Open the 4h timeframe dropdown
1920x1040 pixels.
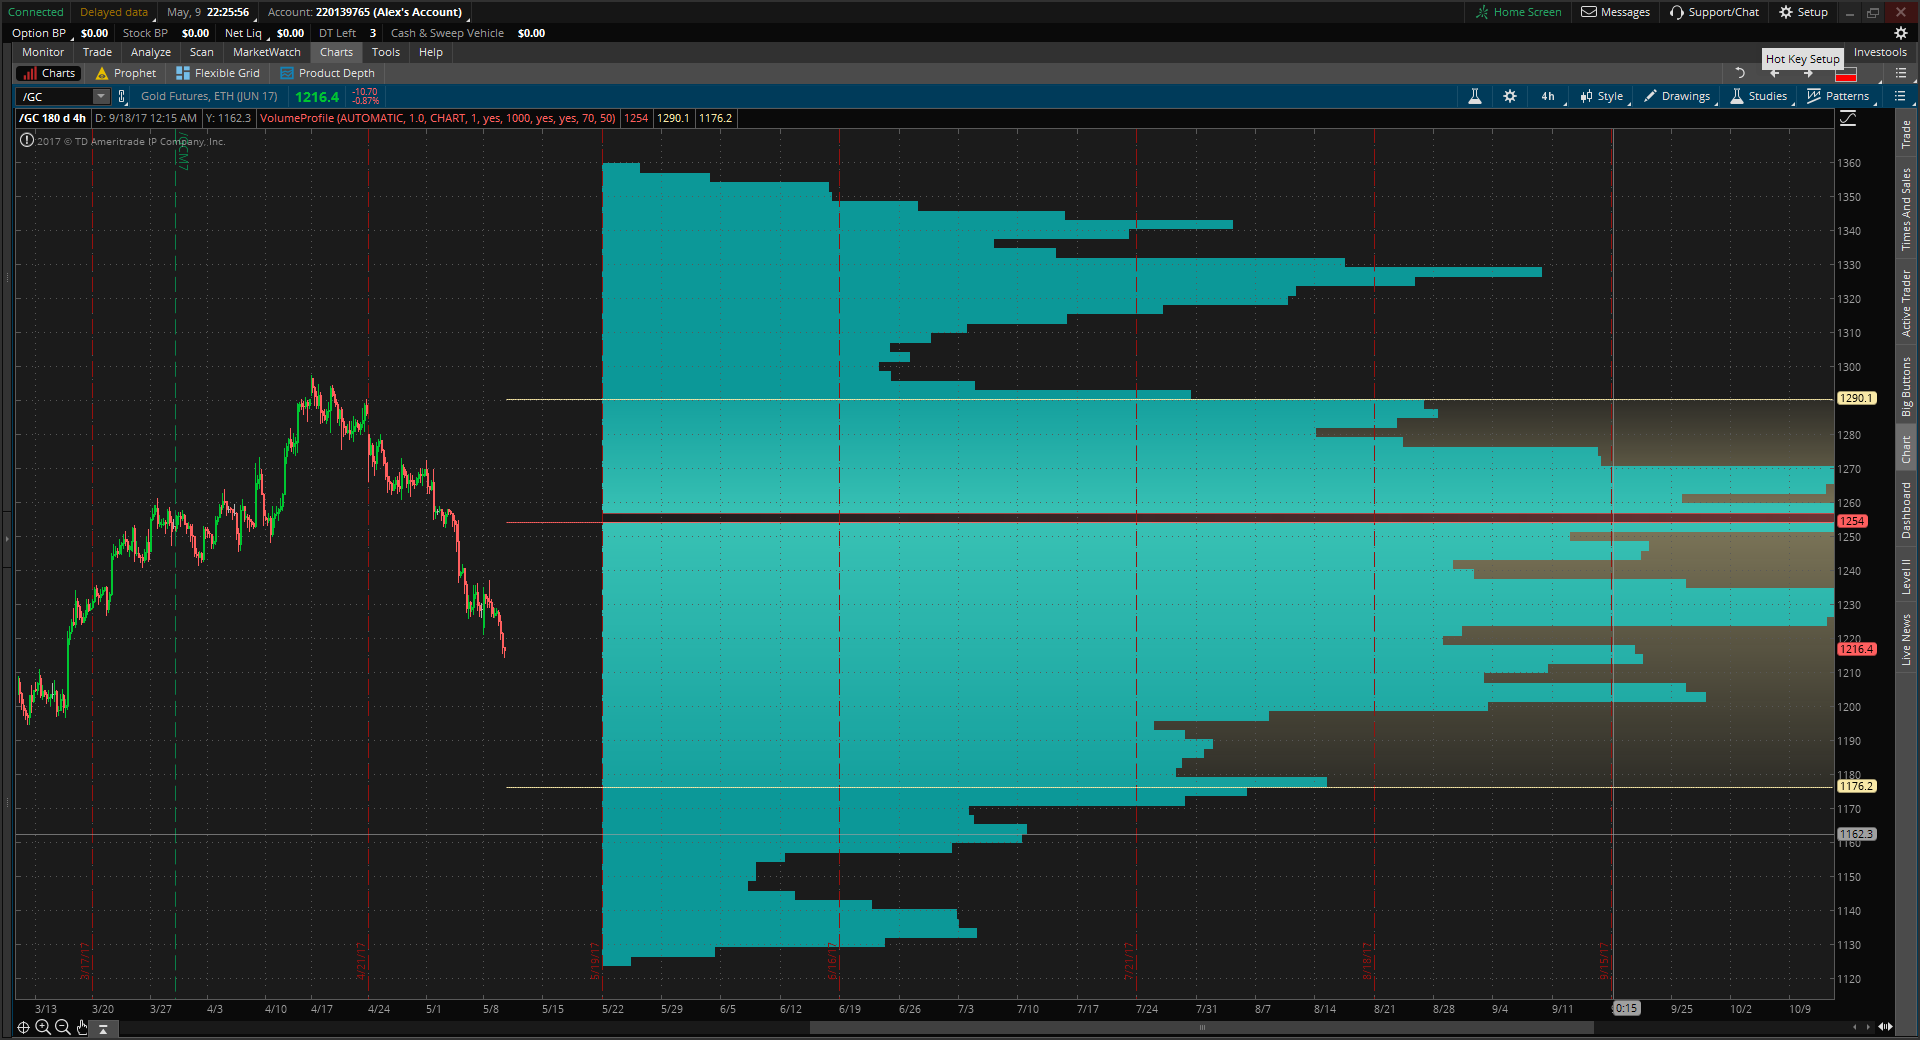pyautogui.click(x=1550, y=96)
